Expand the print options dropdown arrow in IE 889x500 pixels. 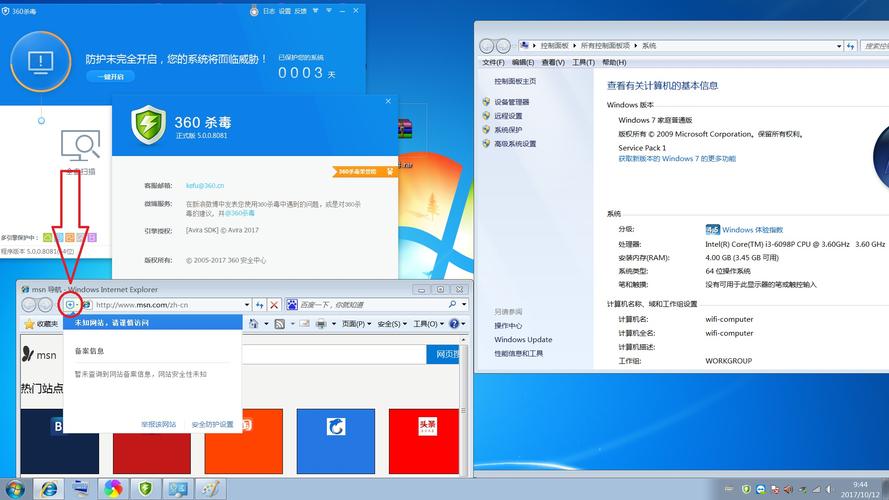tap(333, 324)
